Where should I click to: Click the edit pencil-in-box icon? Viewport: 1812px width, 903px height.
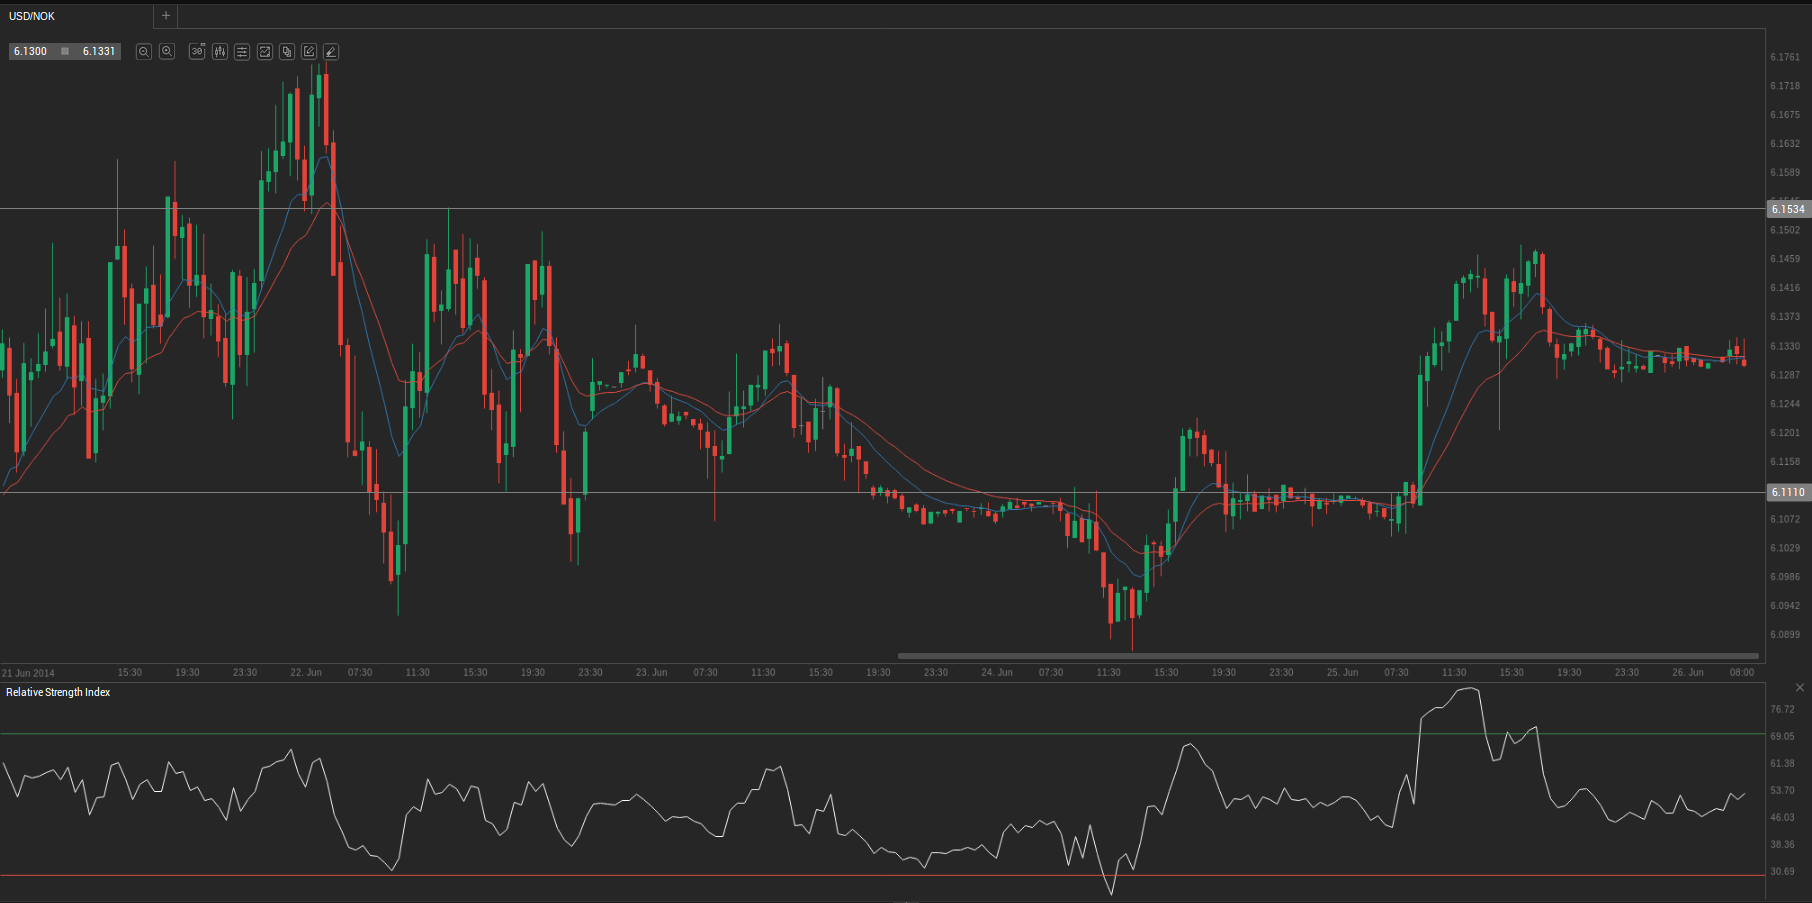coord(309,52)
